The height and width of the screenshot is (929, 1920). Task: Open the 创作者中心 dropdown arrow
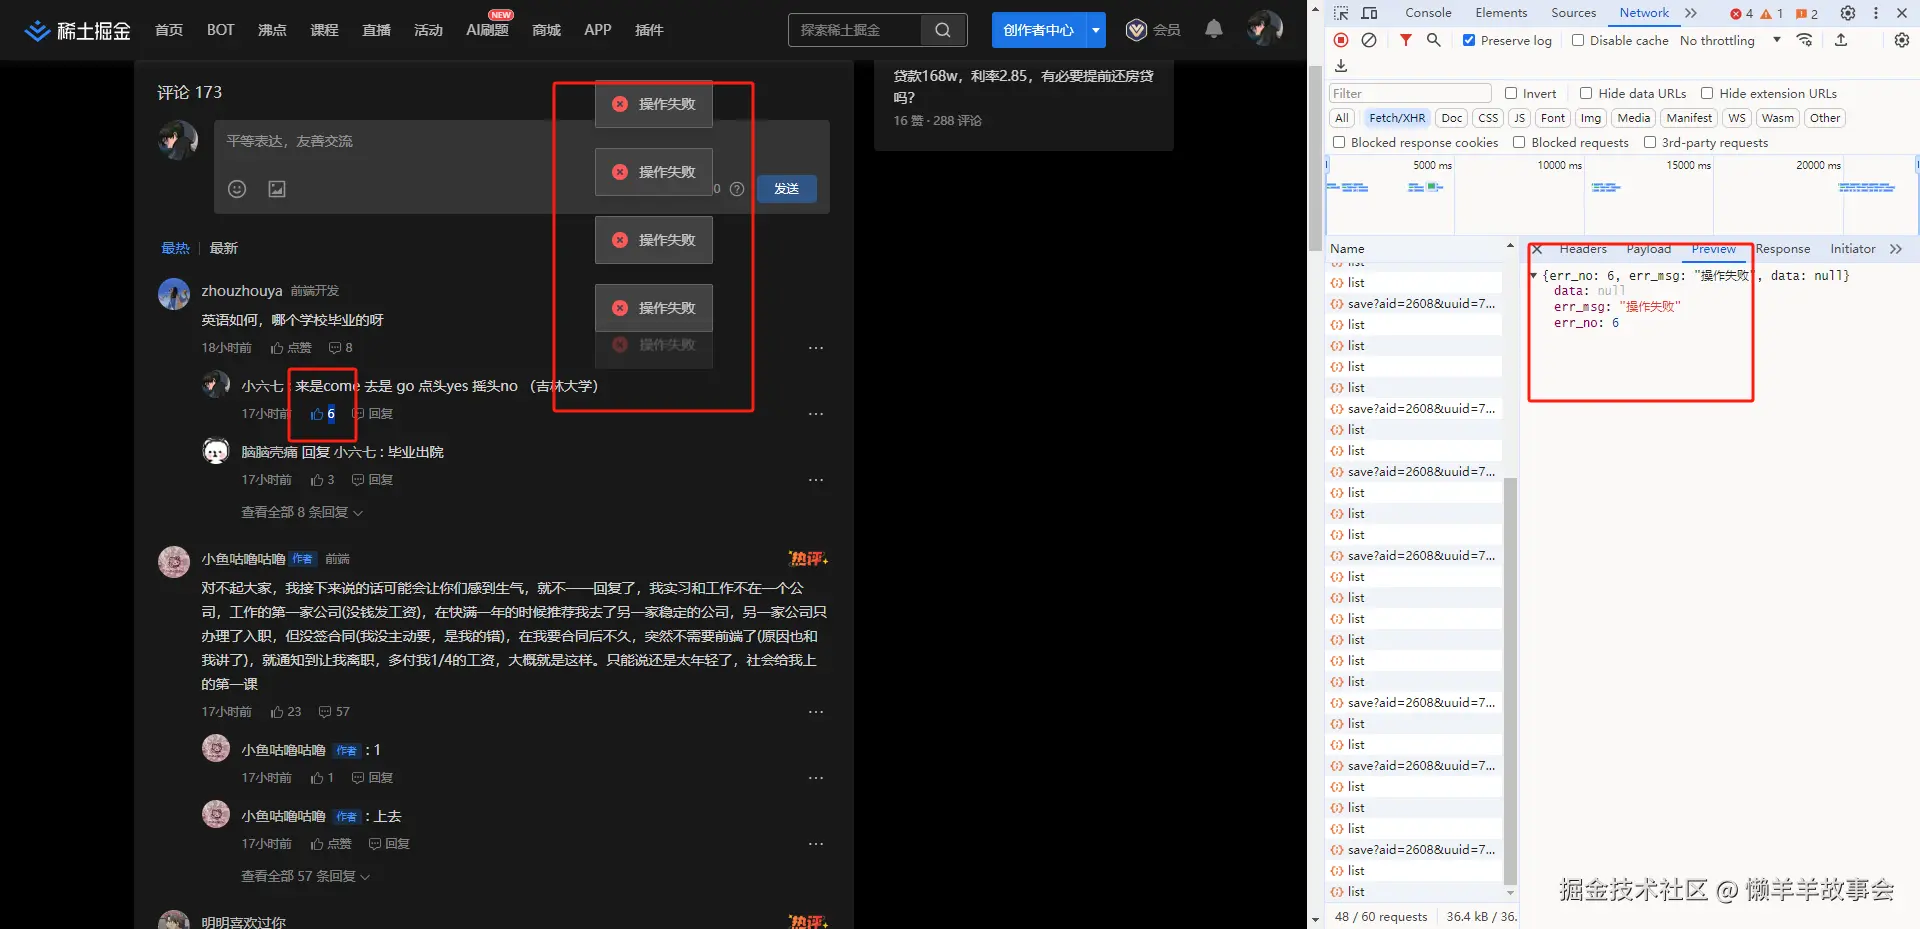pyautogui.click(x=1096, y=30)
